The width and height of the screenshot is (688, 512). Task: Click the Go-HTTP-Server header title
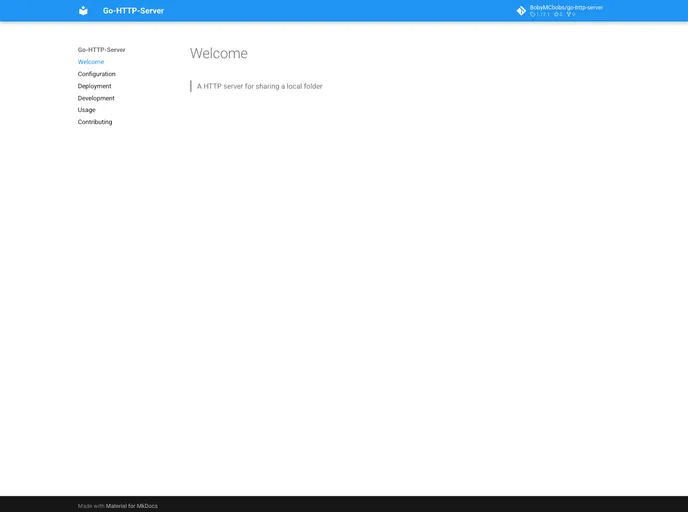(x=133, y=11)
